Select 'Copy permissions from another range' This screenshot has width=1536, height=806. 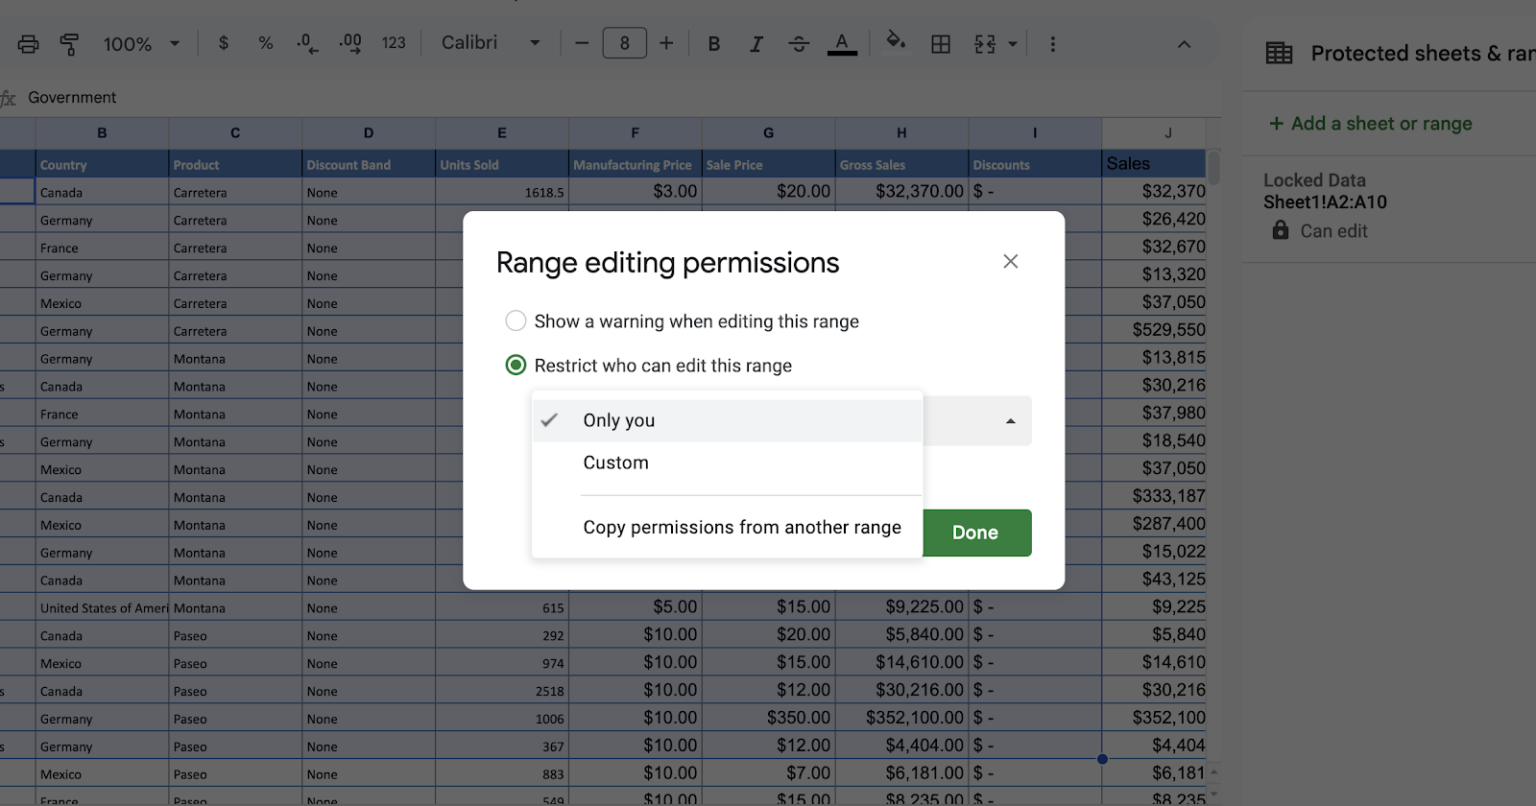[742, 527]
